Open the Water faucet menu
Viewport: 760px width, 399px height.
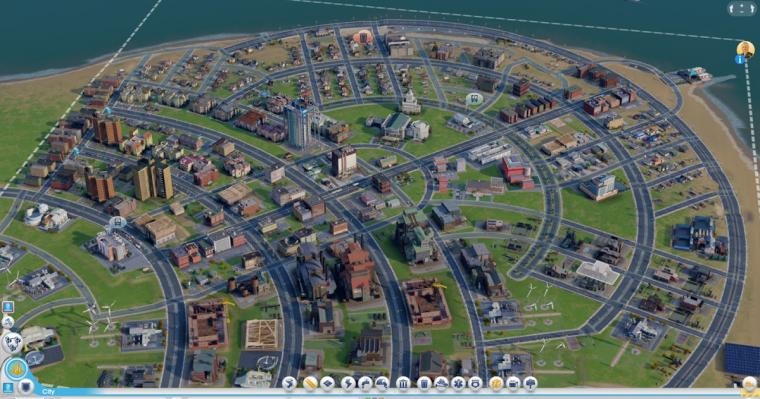(x=365, y=383)
